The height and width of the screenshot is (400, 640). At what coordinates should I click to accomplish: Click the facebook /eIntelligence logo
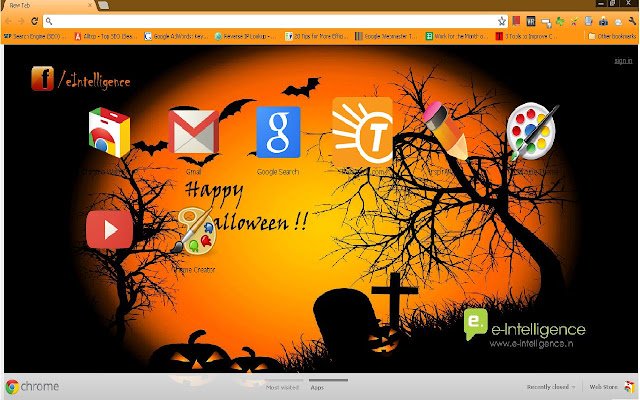pos(81,78)
